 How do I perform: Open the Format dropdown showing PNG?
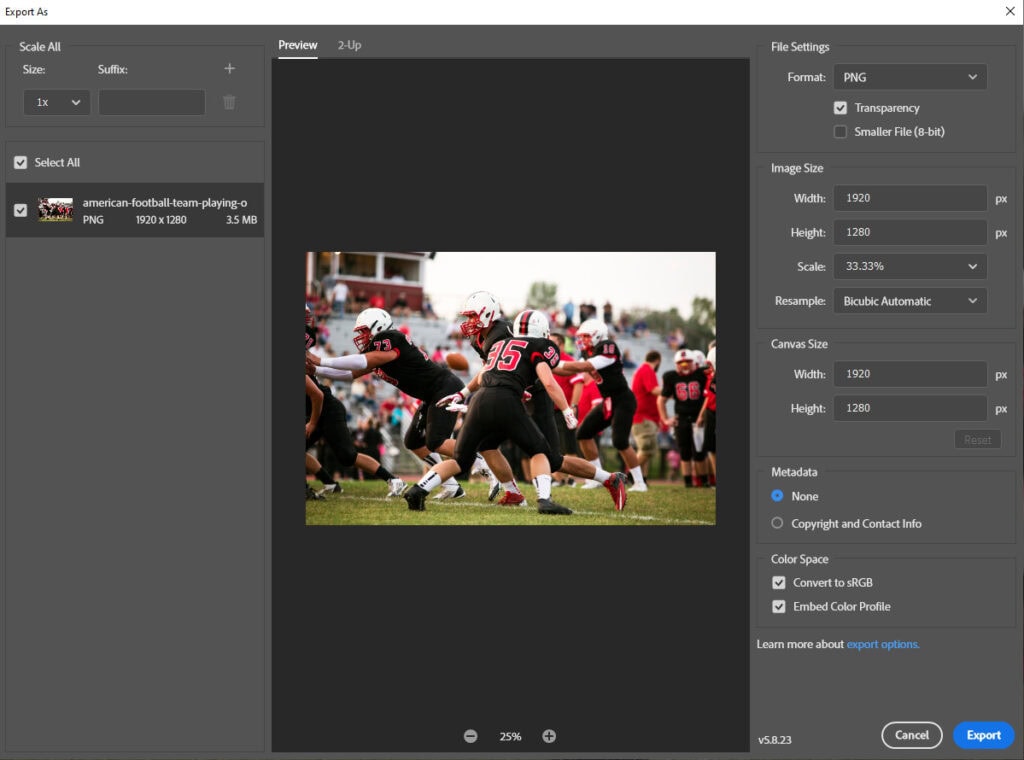pyautogui.click(x=909, y=77)
